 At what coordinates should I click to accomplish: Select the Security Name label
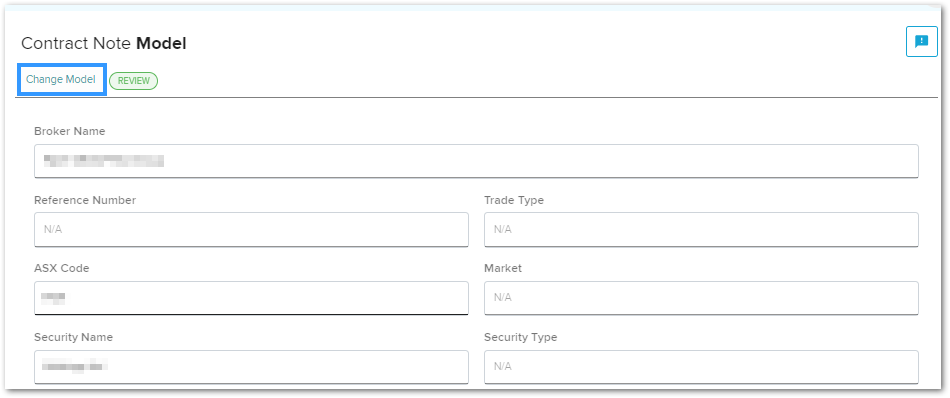(x=73, y=337)
